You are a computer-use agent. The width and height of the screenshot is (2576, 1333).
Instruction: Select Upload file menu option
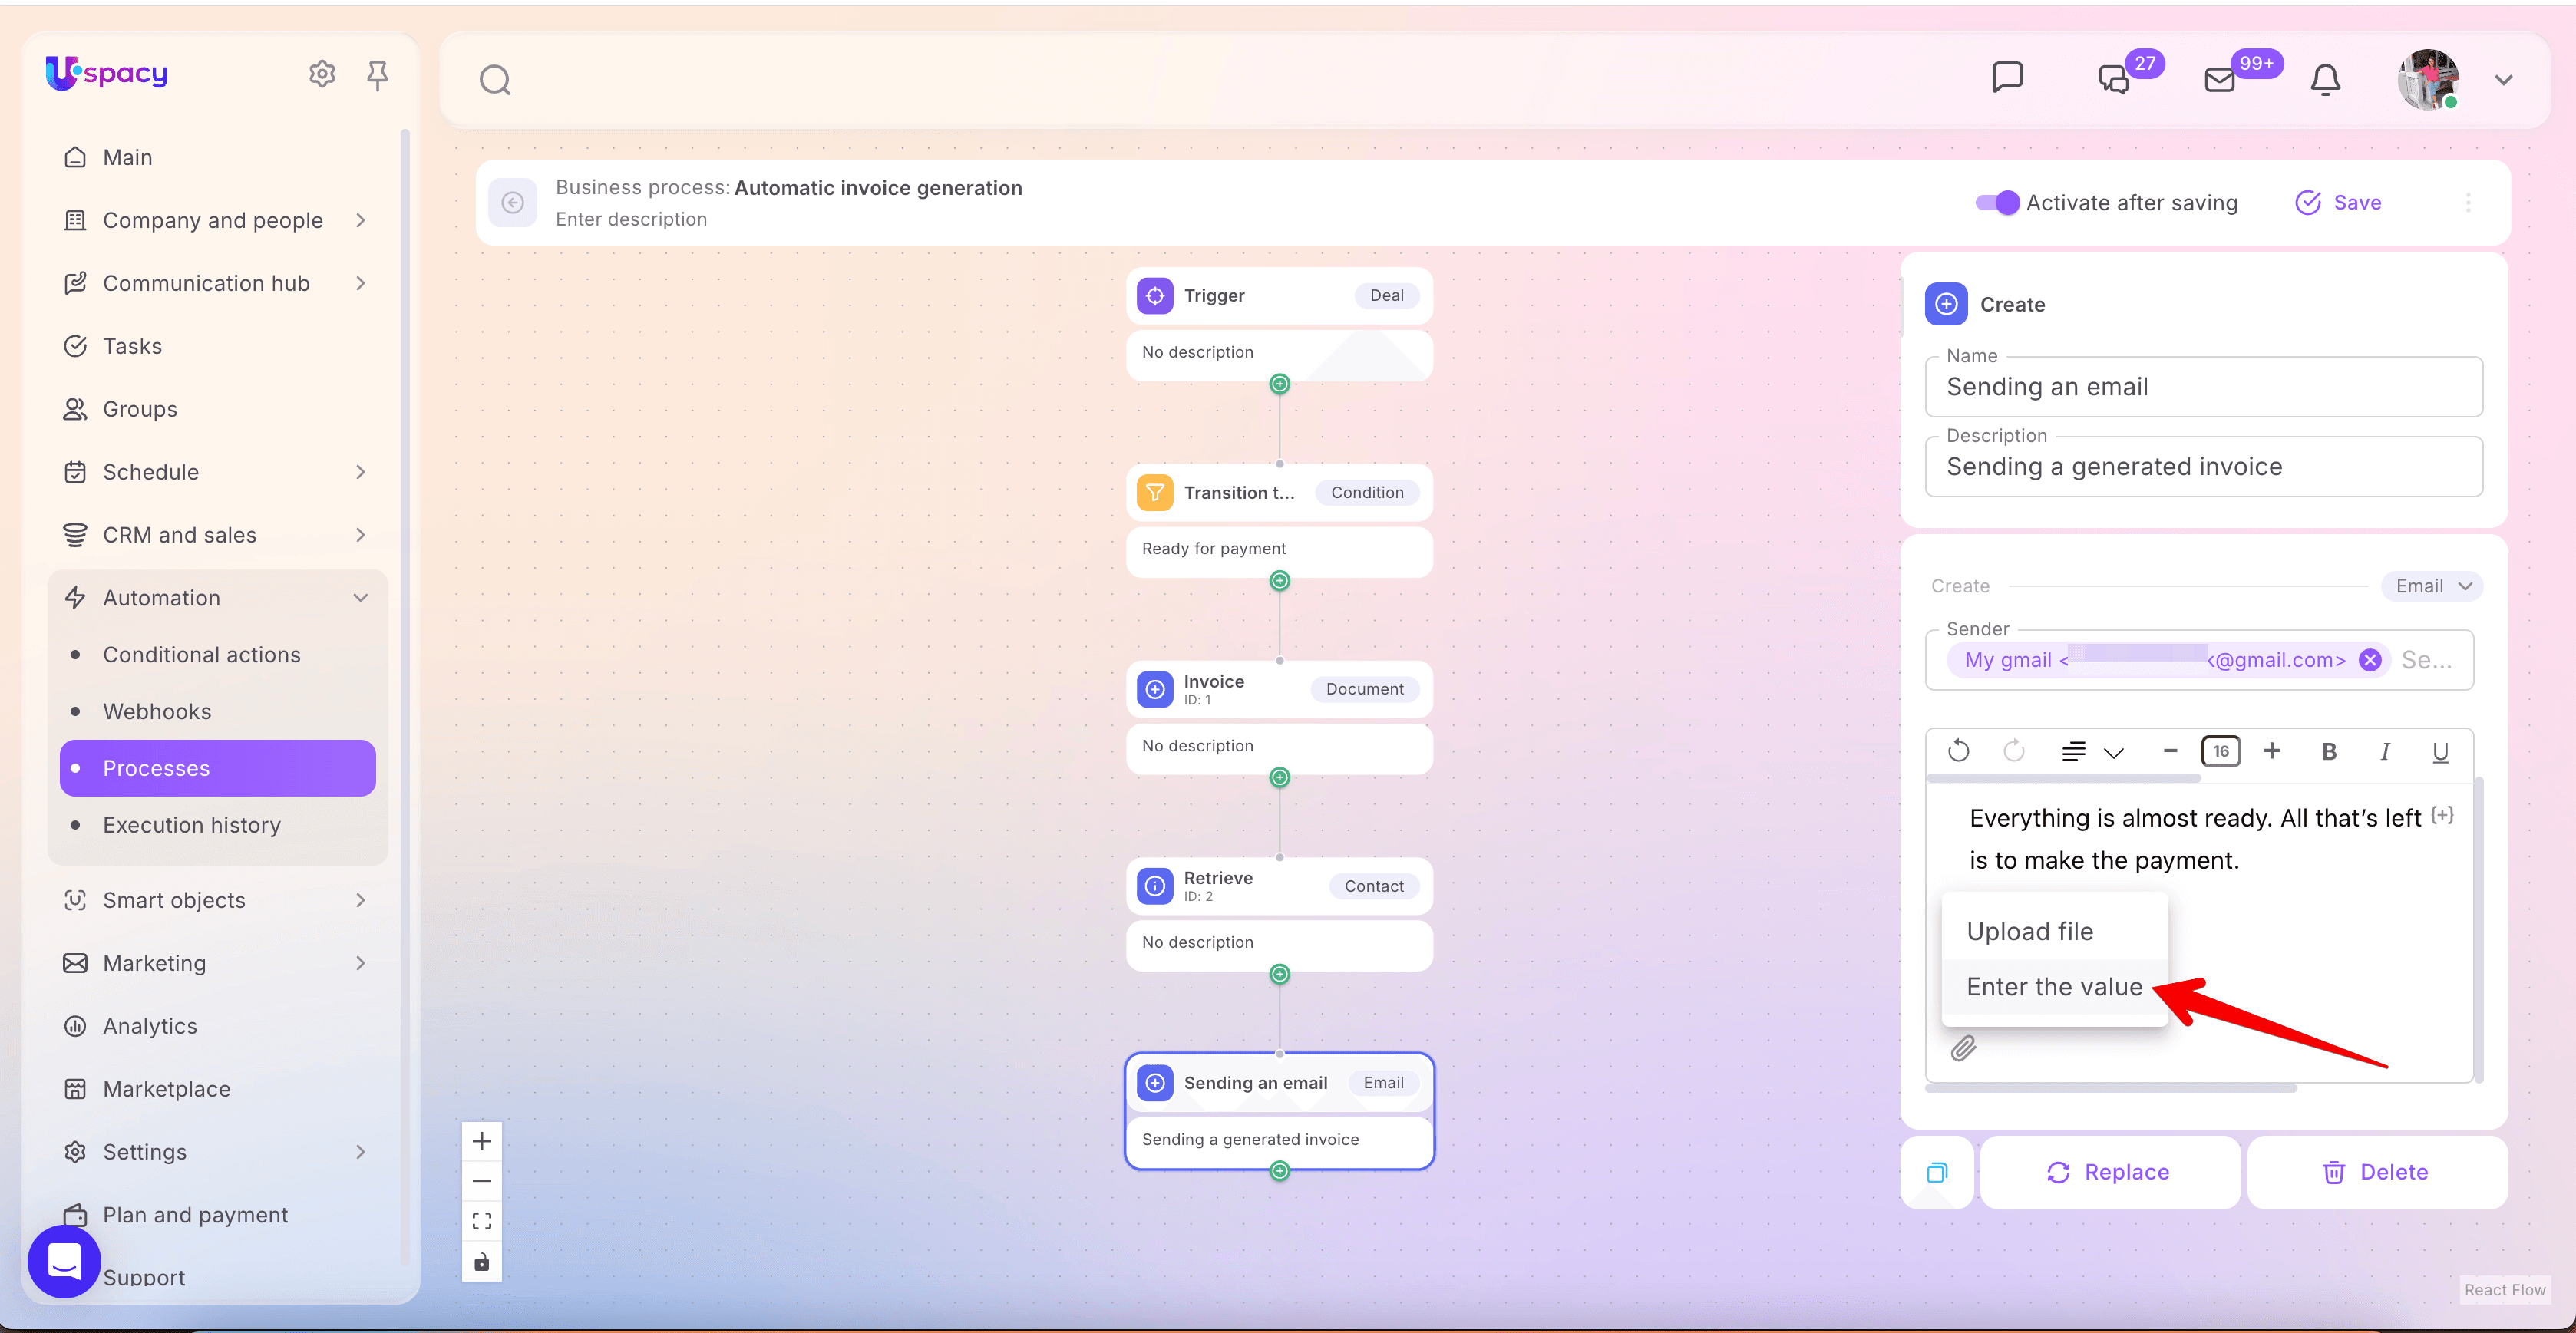pos(2054,931)
